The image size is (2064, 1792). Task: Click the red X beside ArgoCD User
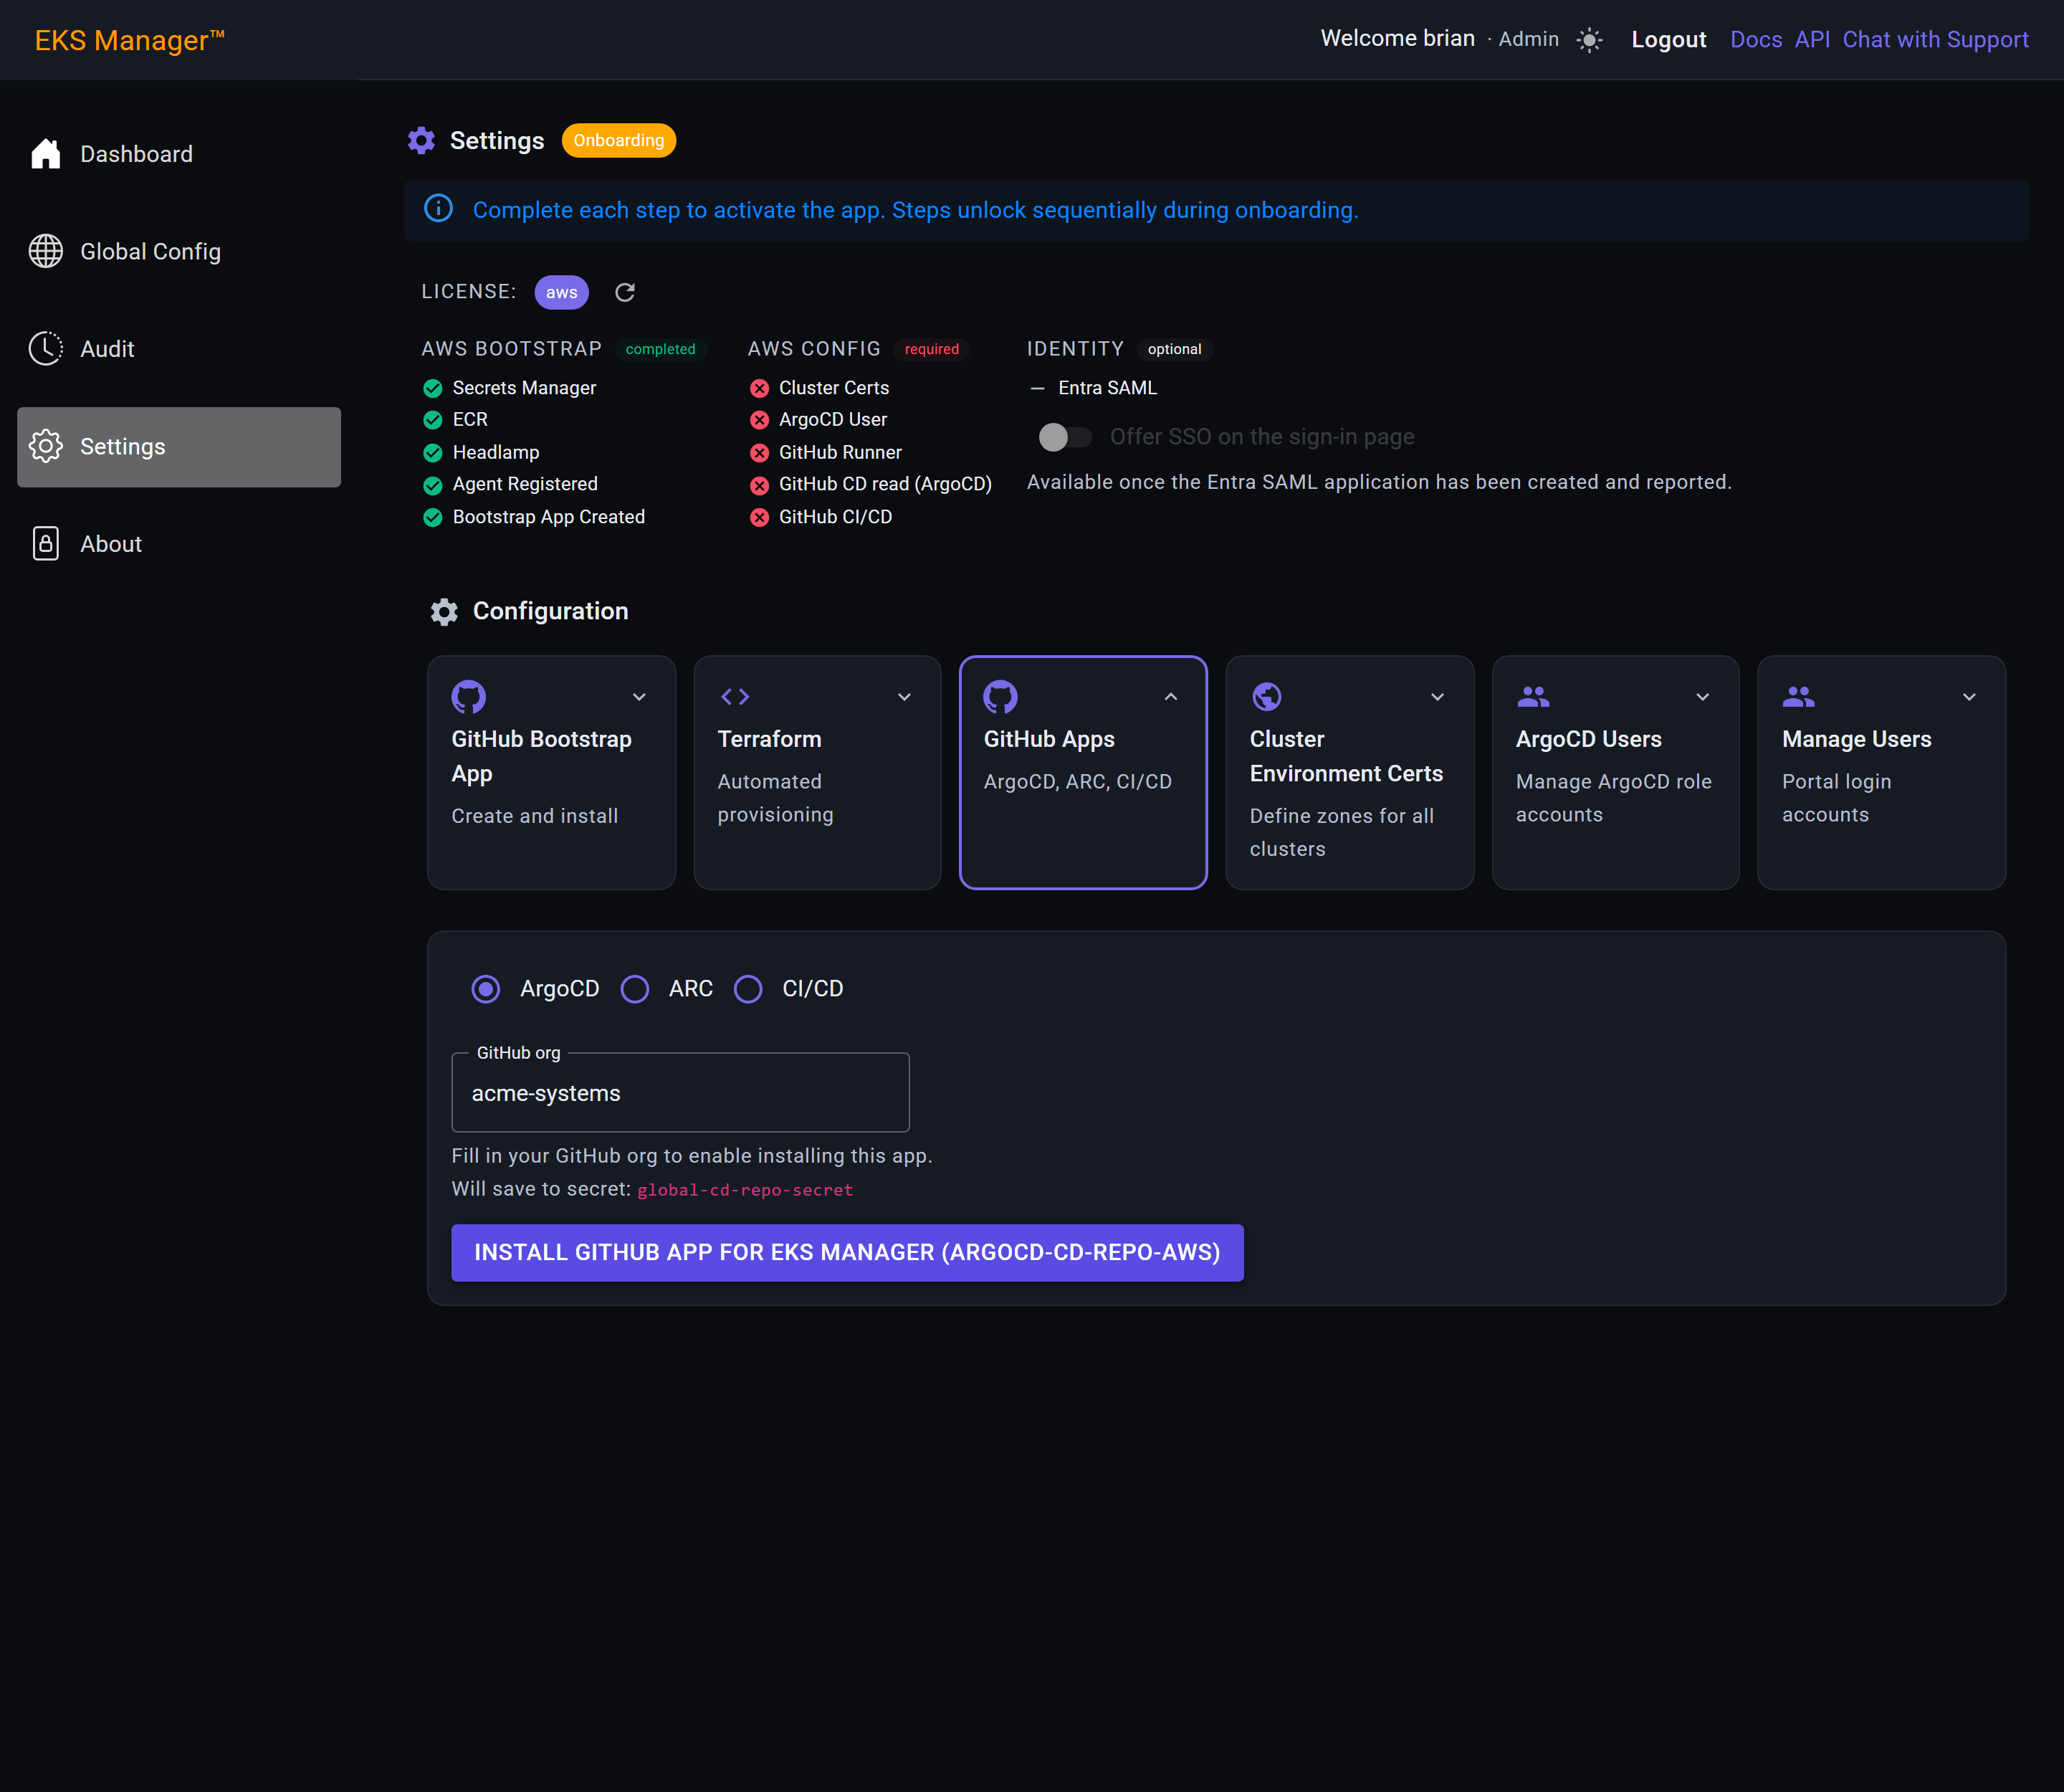(x=759, y=420)
